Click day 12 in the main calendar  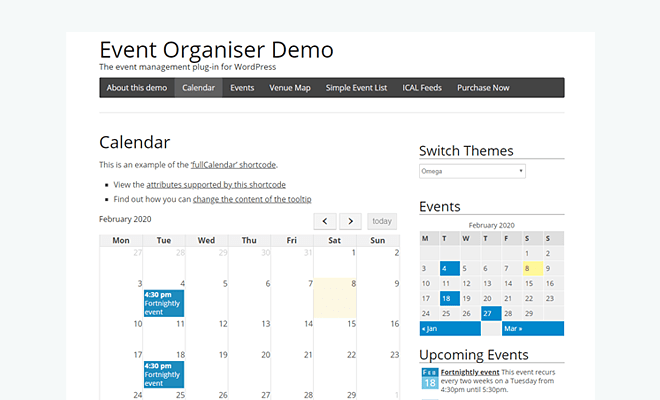pyautogui.click(x=207, y=335)
